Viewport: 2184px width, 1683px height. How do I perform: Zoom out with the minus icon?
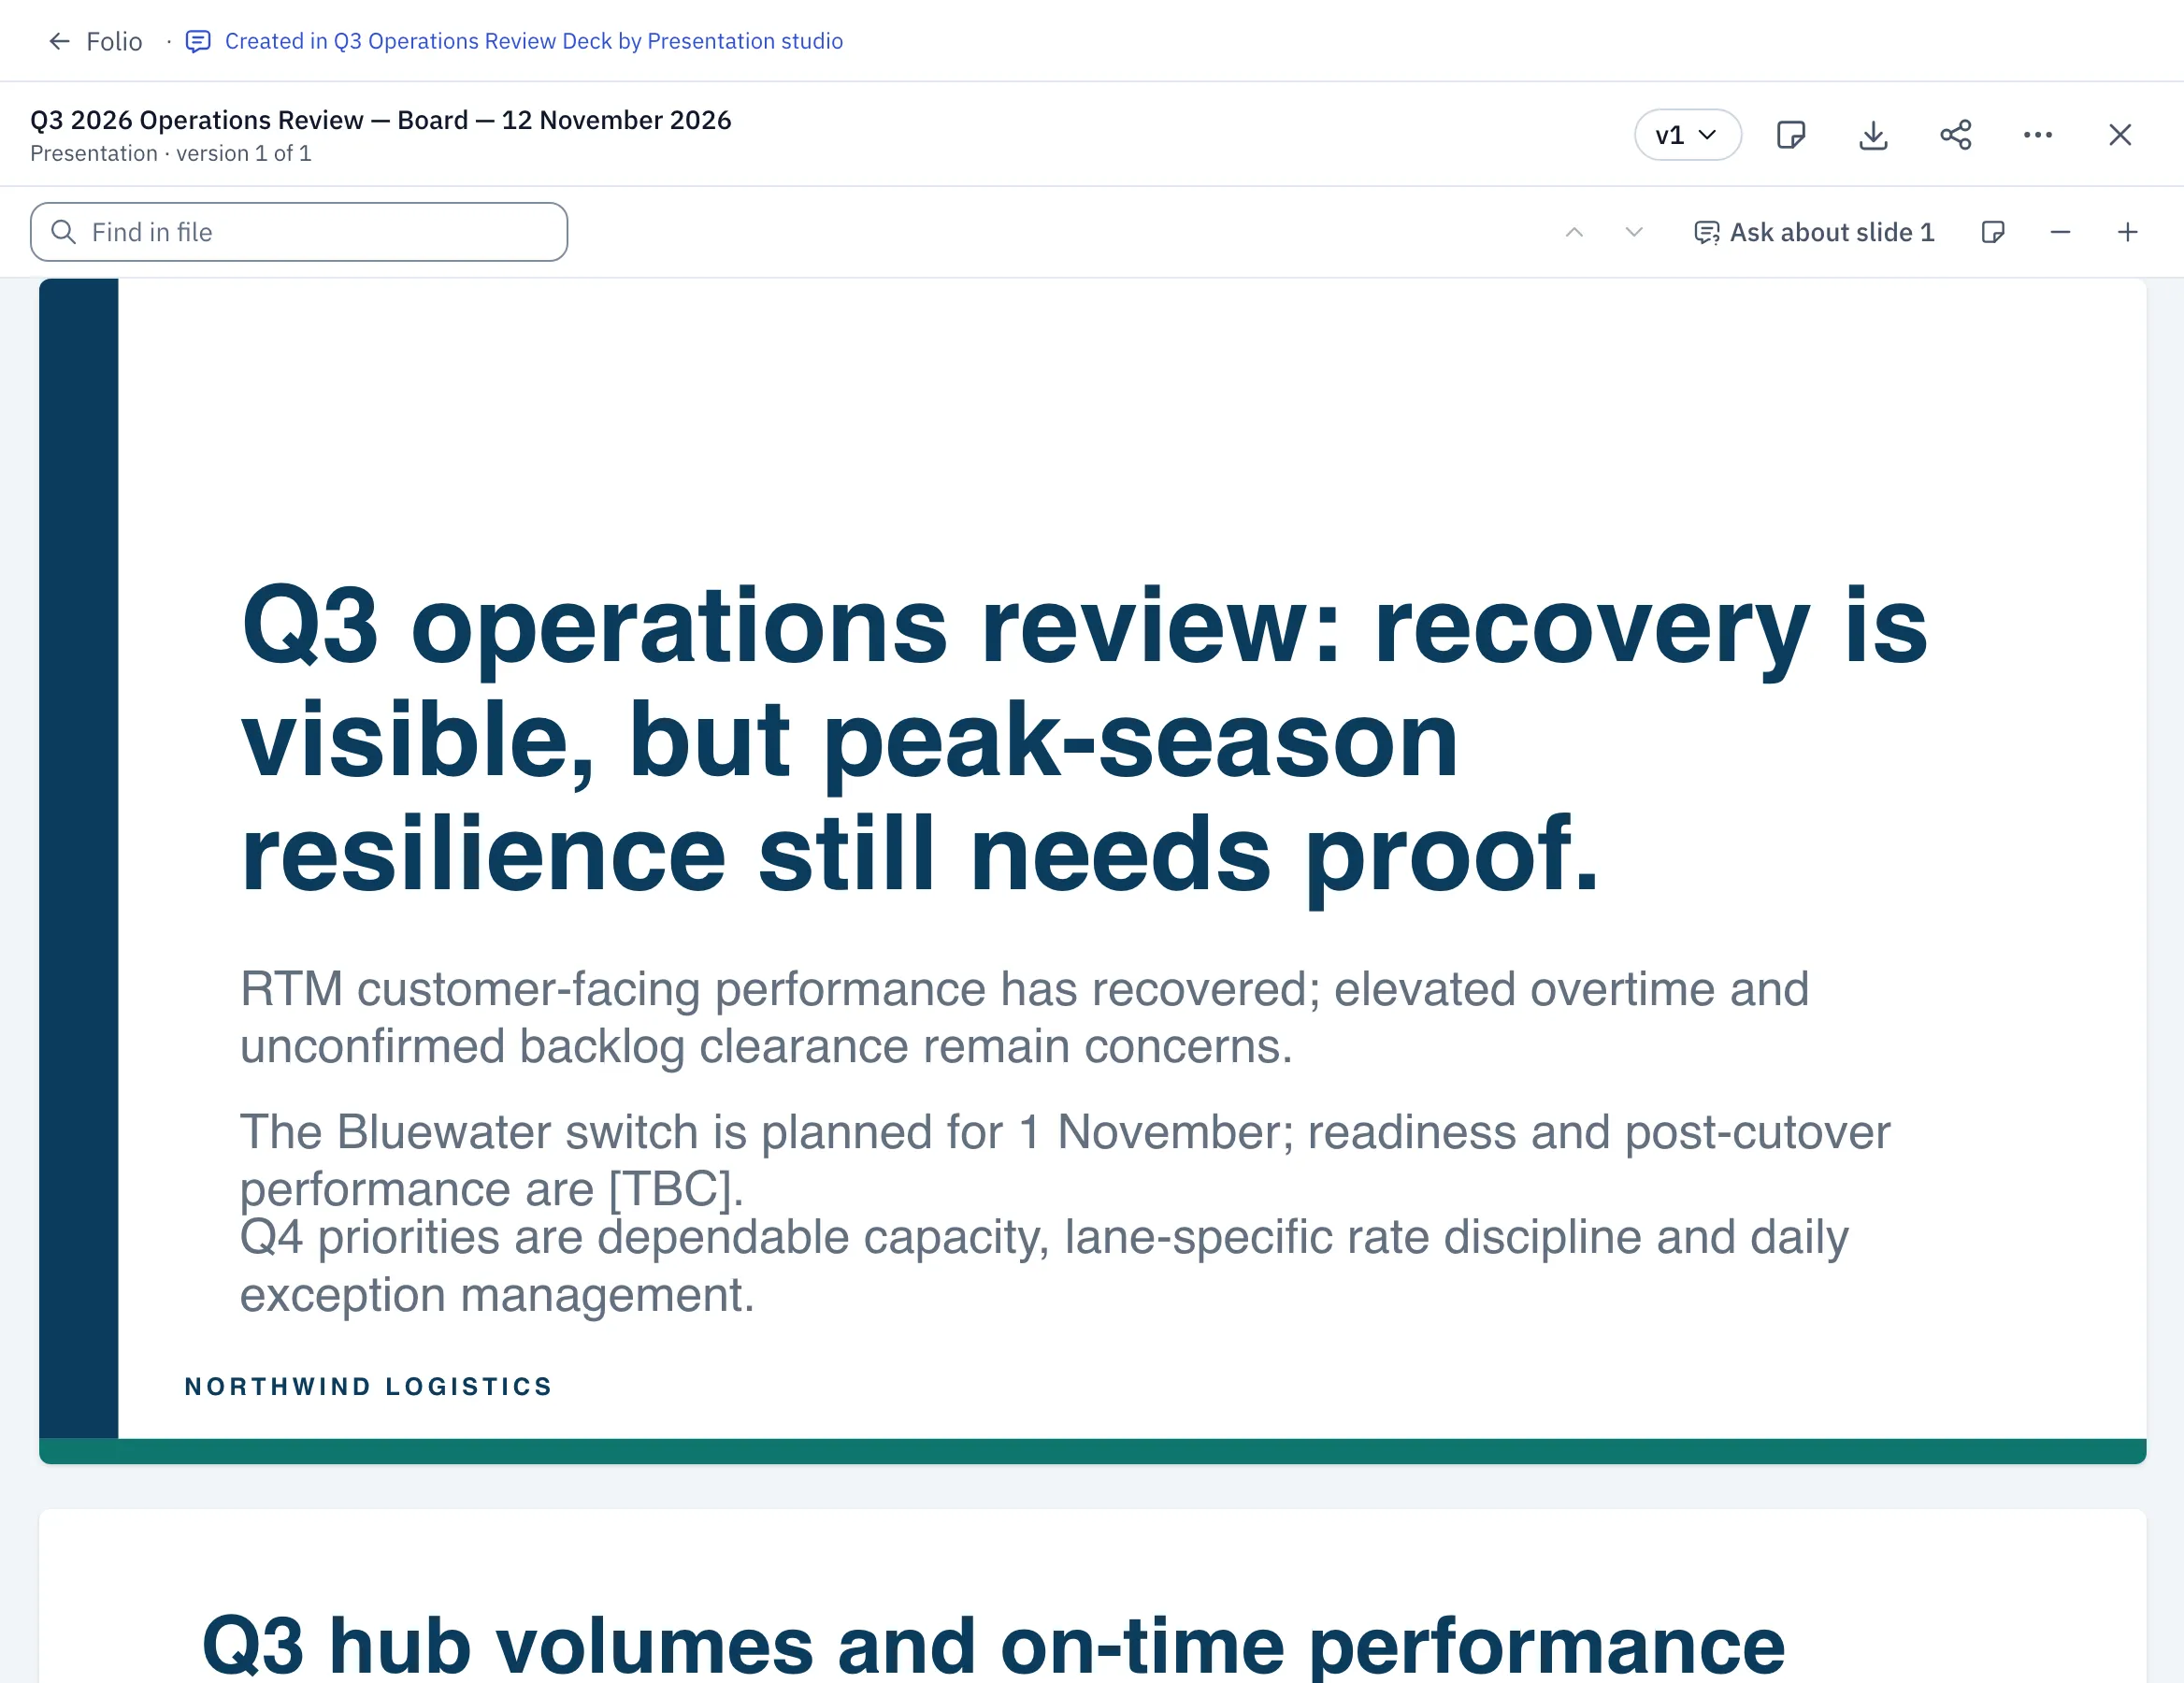point(2059,232)
